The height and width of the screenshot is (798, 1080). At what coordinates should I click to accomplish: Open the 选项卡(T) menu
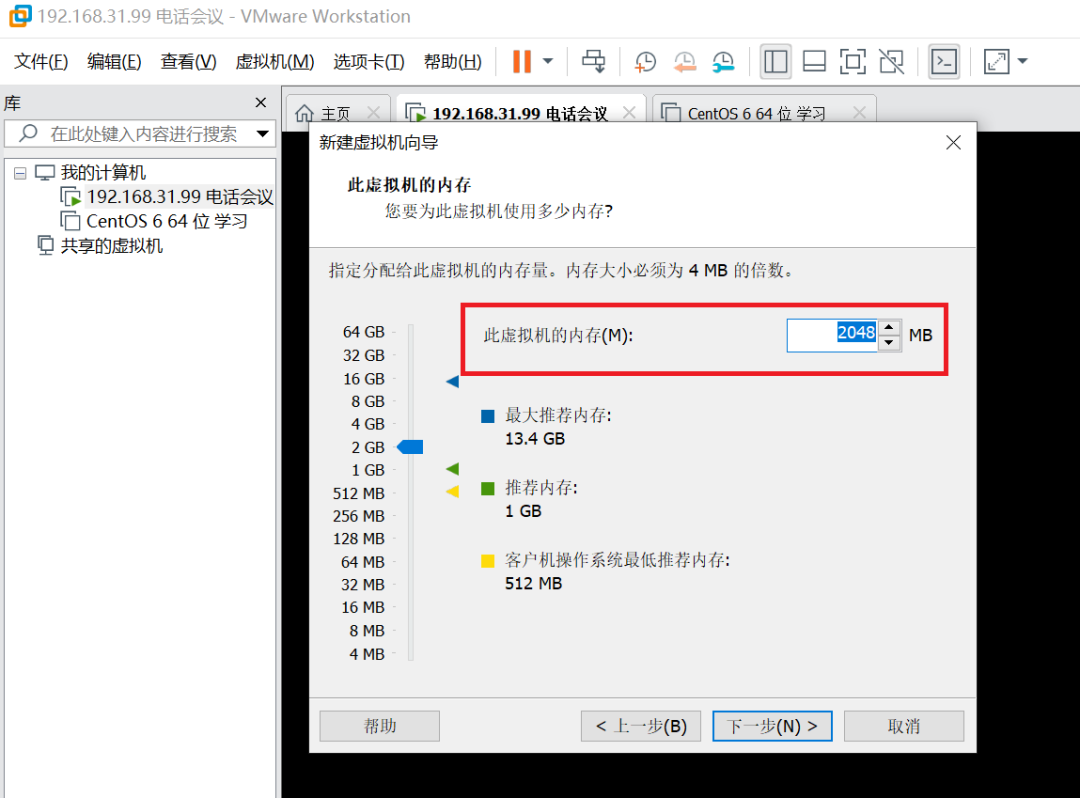[x=368, y=61]
